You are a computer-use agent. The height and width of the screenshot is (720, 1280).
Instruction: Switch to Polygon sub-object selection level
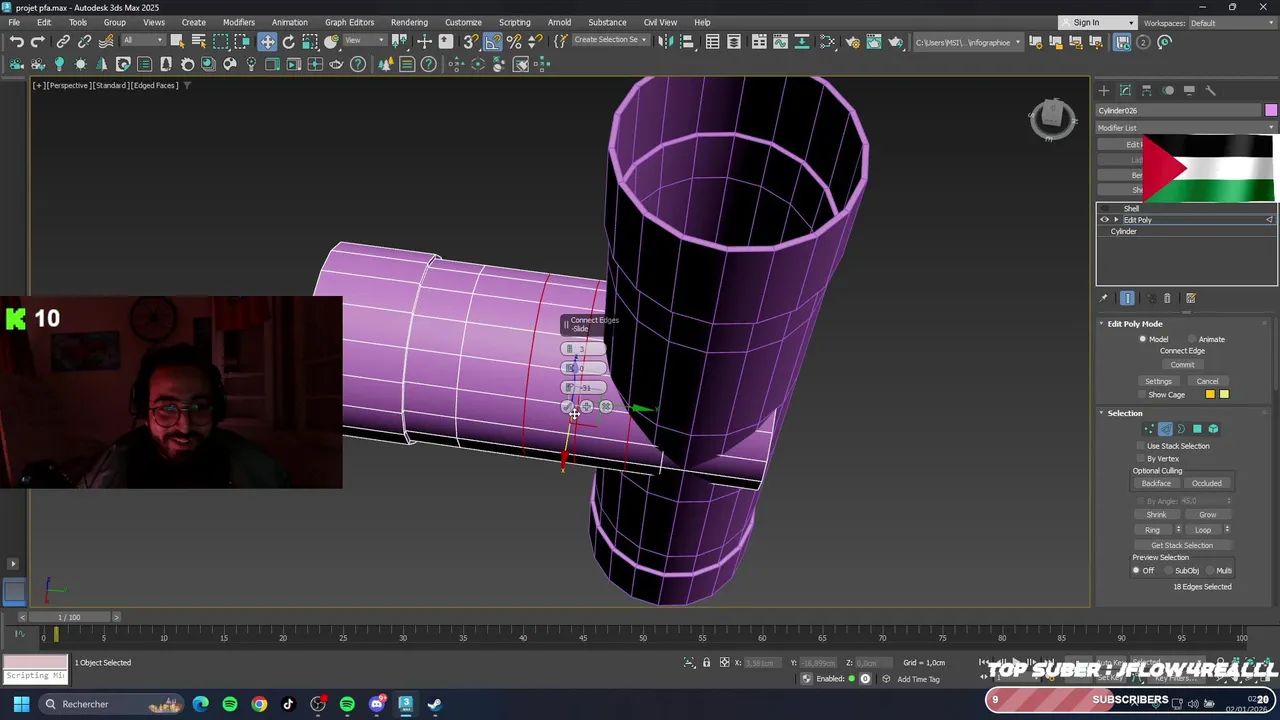1197,429
